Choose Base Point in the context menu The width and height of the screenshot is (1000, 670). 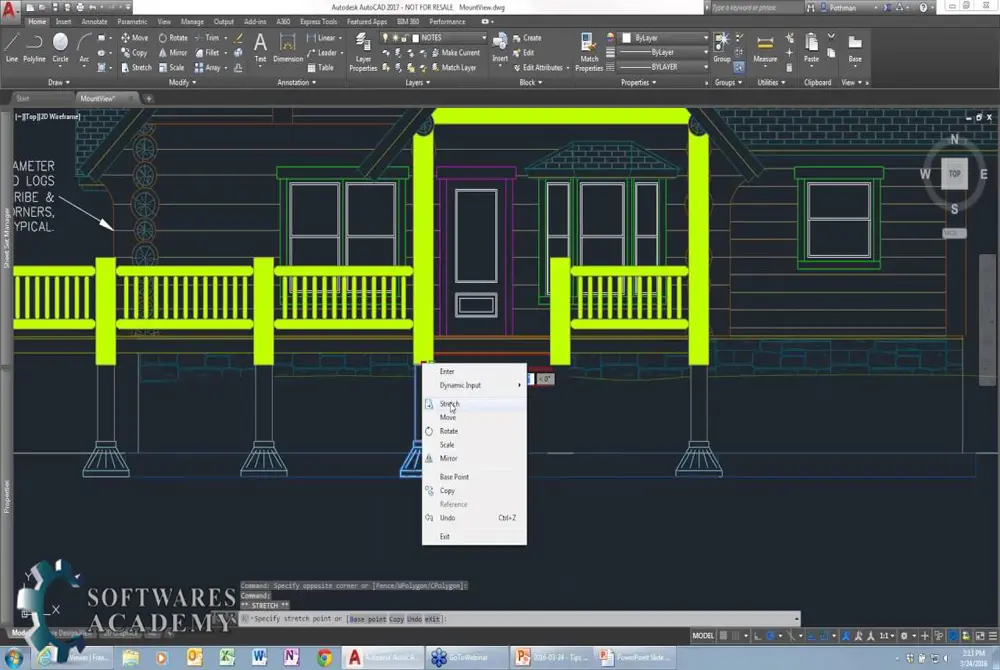pos(474,477)
